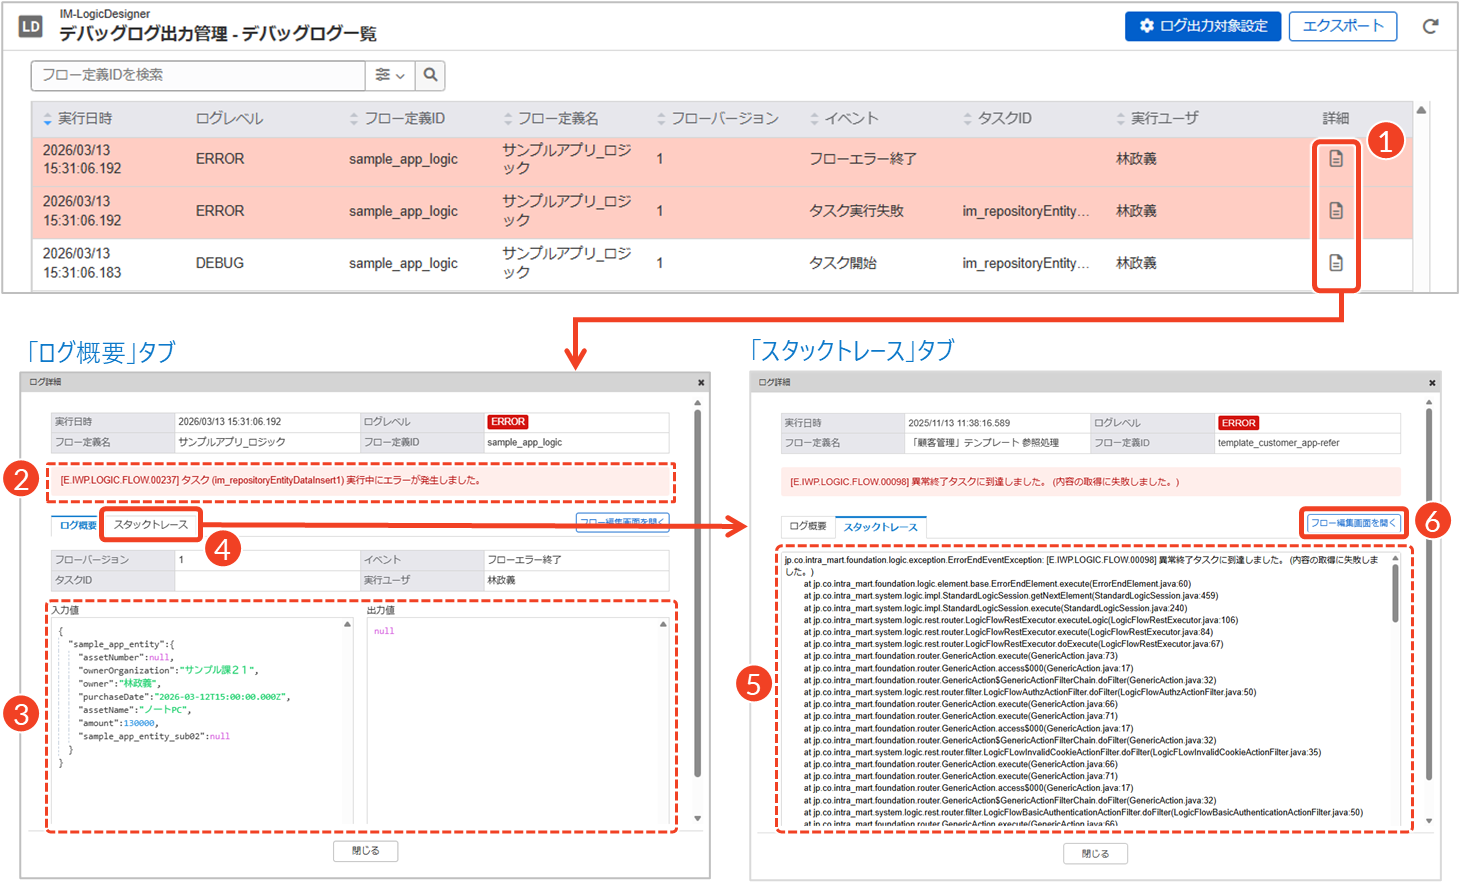Viewport: 1459px width, 886px height.
Task: Switch to ログ概要 tab in right dialog
Action: [x=808, y=526]
